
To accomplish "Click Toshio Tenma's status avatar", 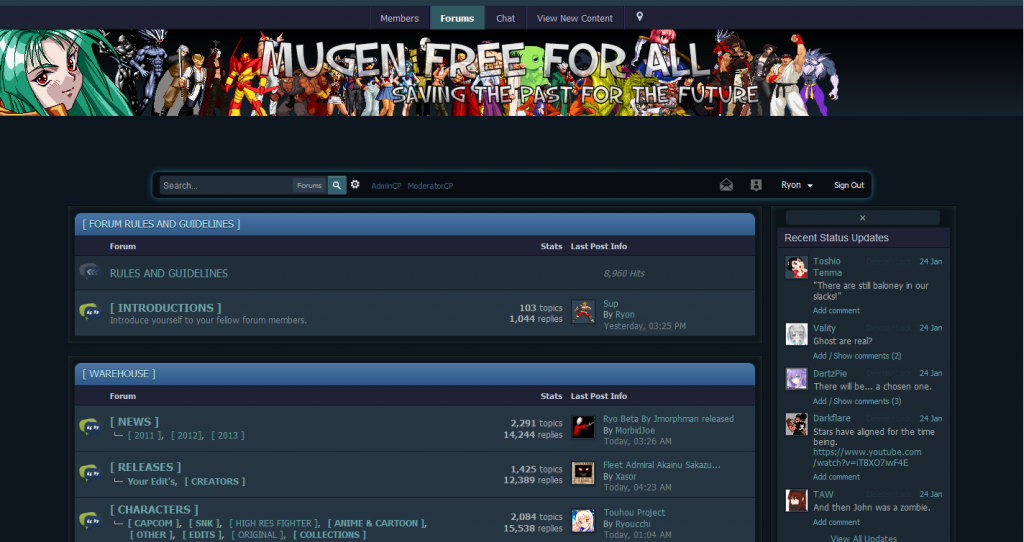I will [x=796, y=268].
